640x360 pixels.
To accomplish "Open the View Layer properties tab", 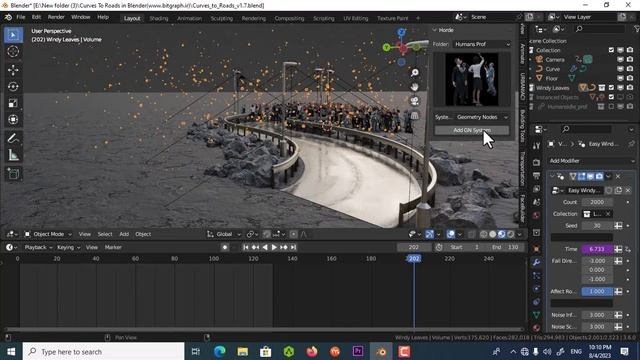I will click(537, 189).
